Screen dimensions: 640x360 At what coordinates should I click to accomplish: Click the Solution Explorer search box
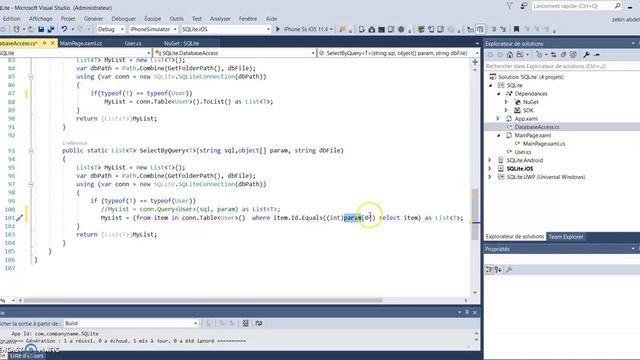click(561, 66)
